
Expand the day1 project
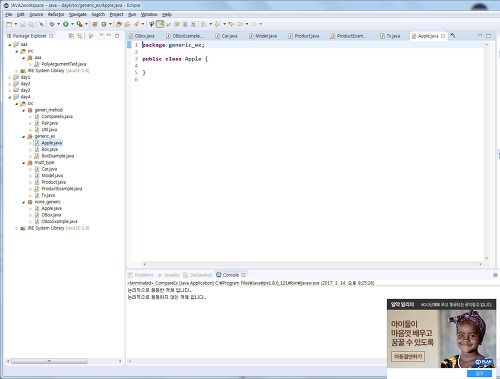coord(10,77)
